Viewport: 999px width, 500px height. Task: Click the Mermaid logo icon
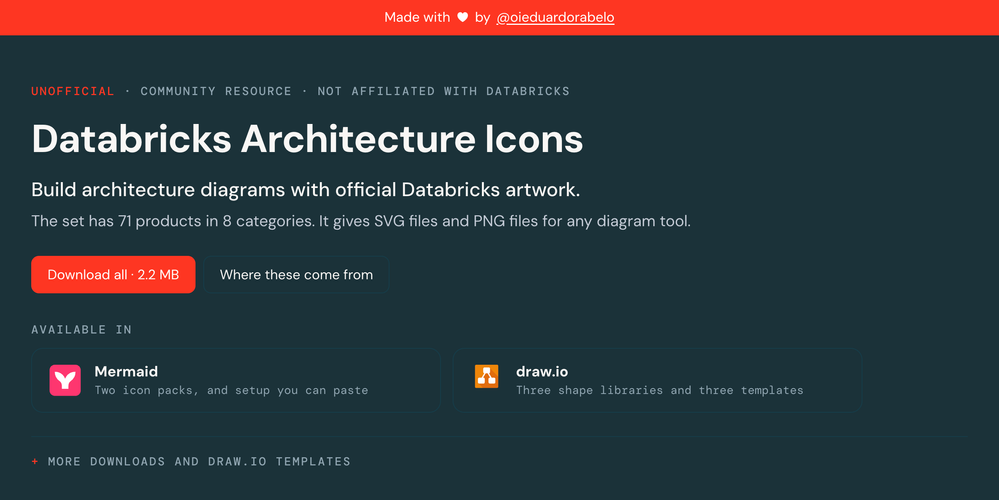click(x=65, y=380)
